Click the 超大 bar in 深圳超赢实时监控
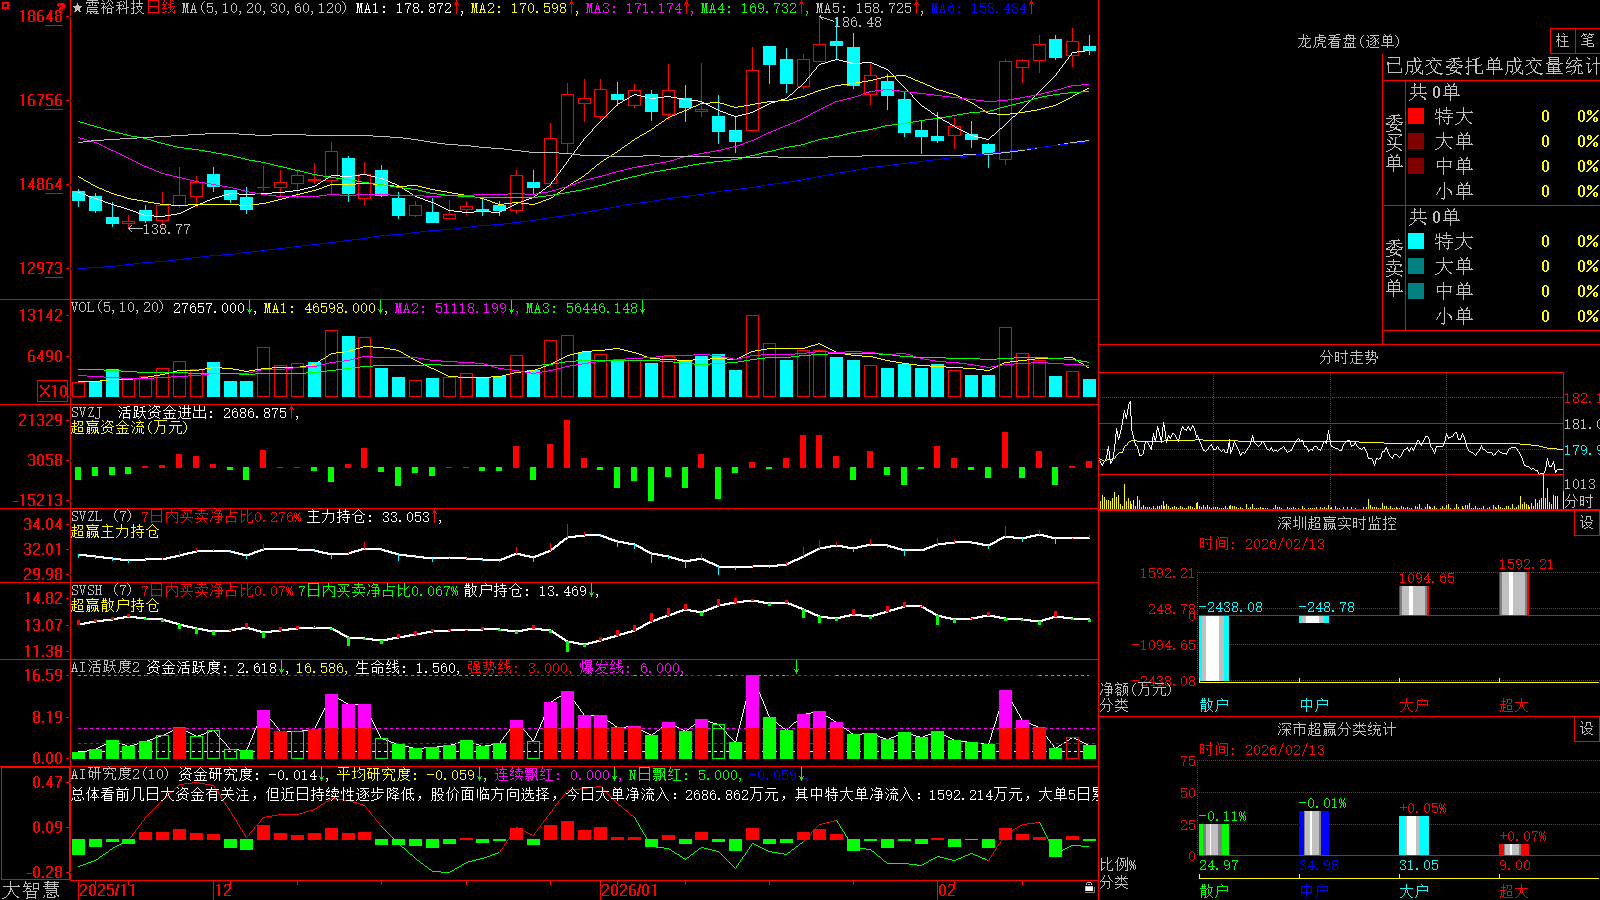Viewport: 1600px width, 900px height. tap(1514, 593)
